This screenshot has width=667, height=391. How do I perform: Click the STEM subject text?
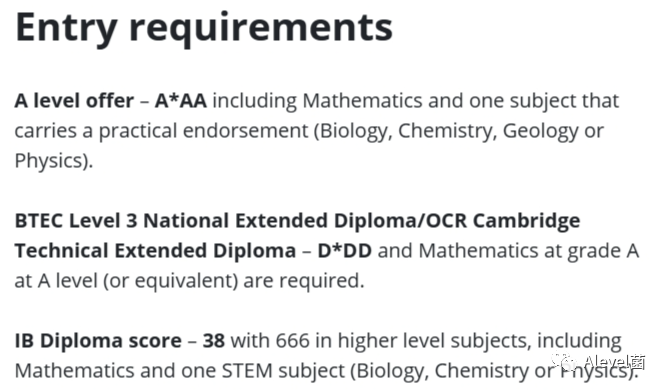(283, 371)
